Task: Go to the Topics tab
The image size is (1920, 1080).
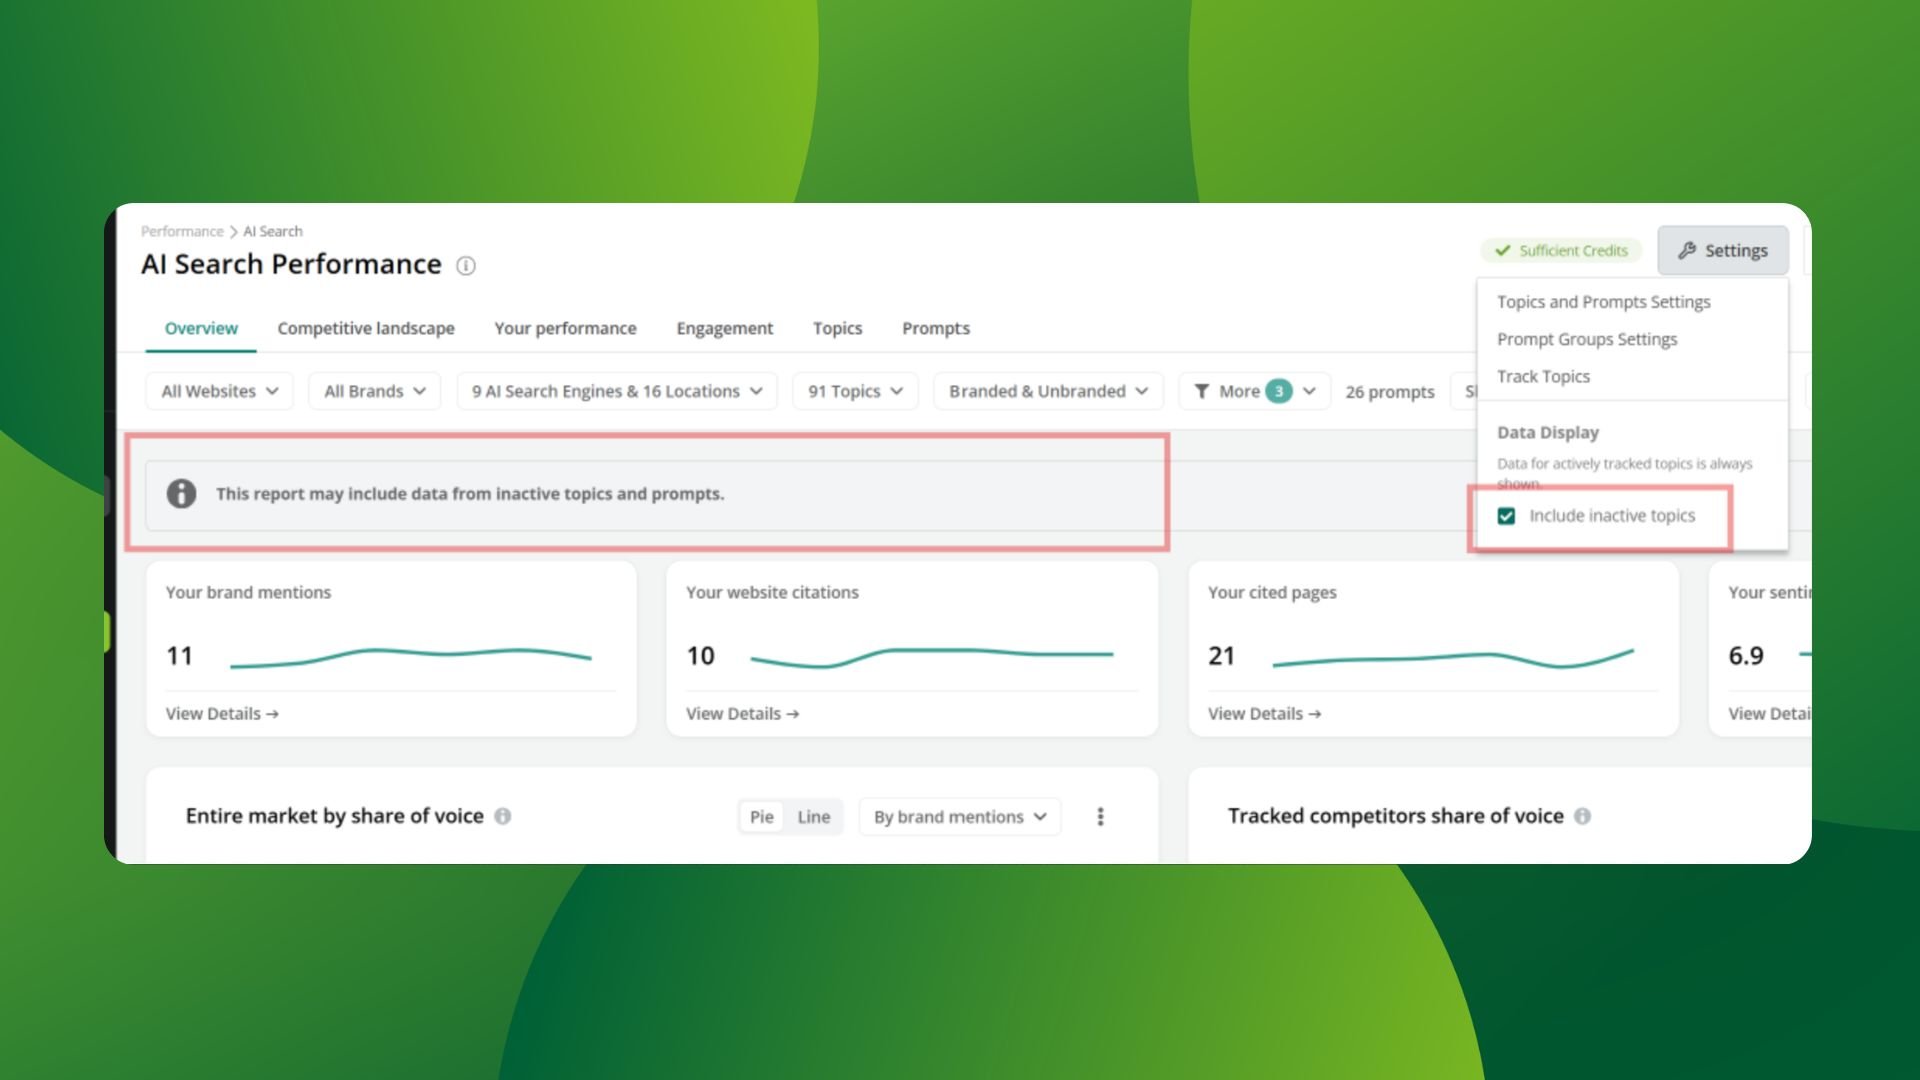Action: tap(838, 328)
